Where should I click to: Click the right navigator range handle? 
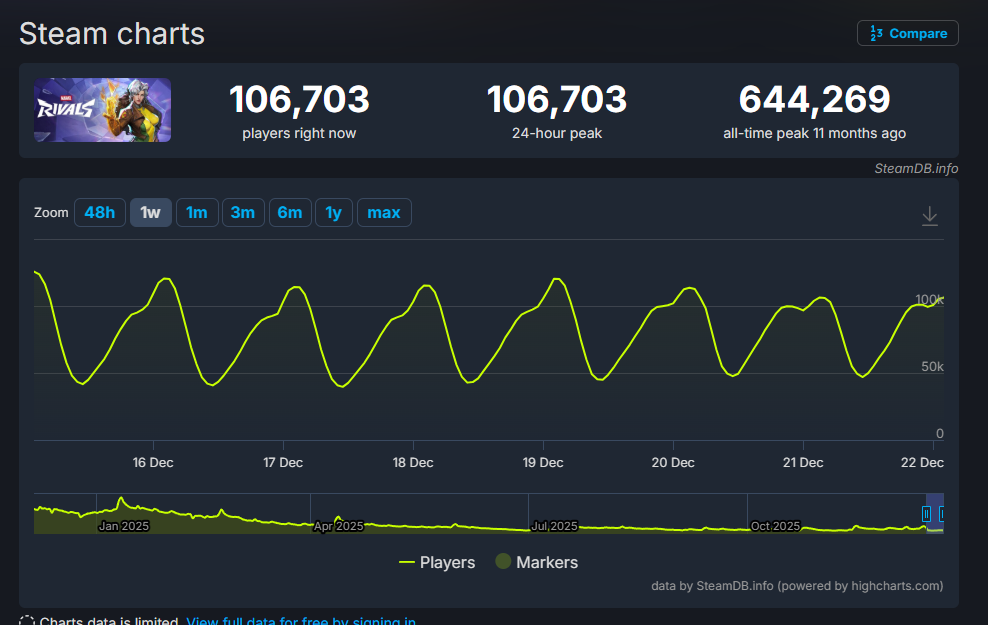[x=941, y=514]
